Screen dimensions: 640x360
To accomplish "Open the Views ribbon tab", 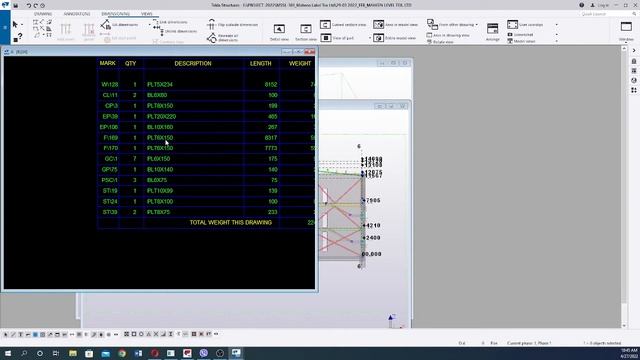I will [147, 14].
